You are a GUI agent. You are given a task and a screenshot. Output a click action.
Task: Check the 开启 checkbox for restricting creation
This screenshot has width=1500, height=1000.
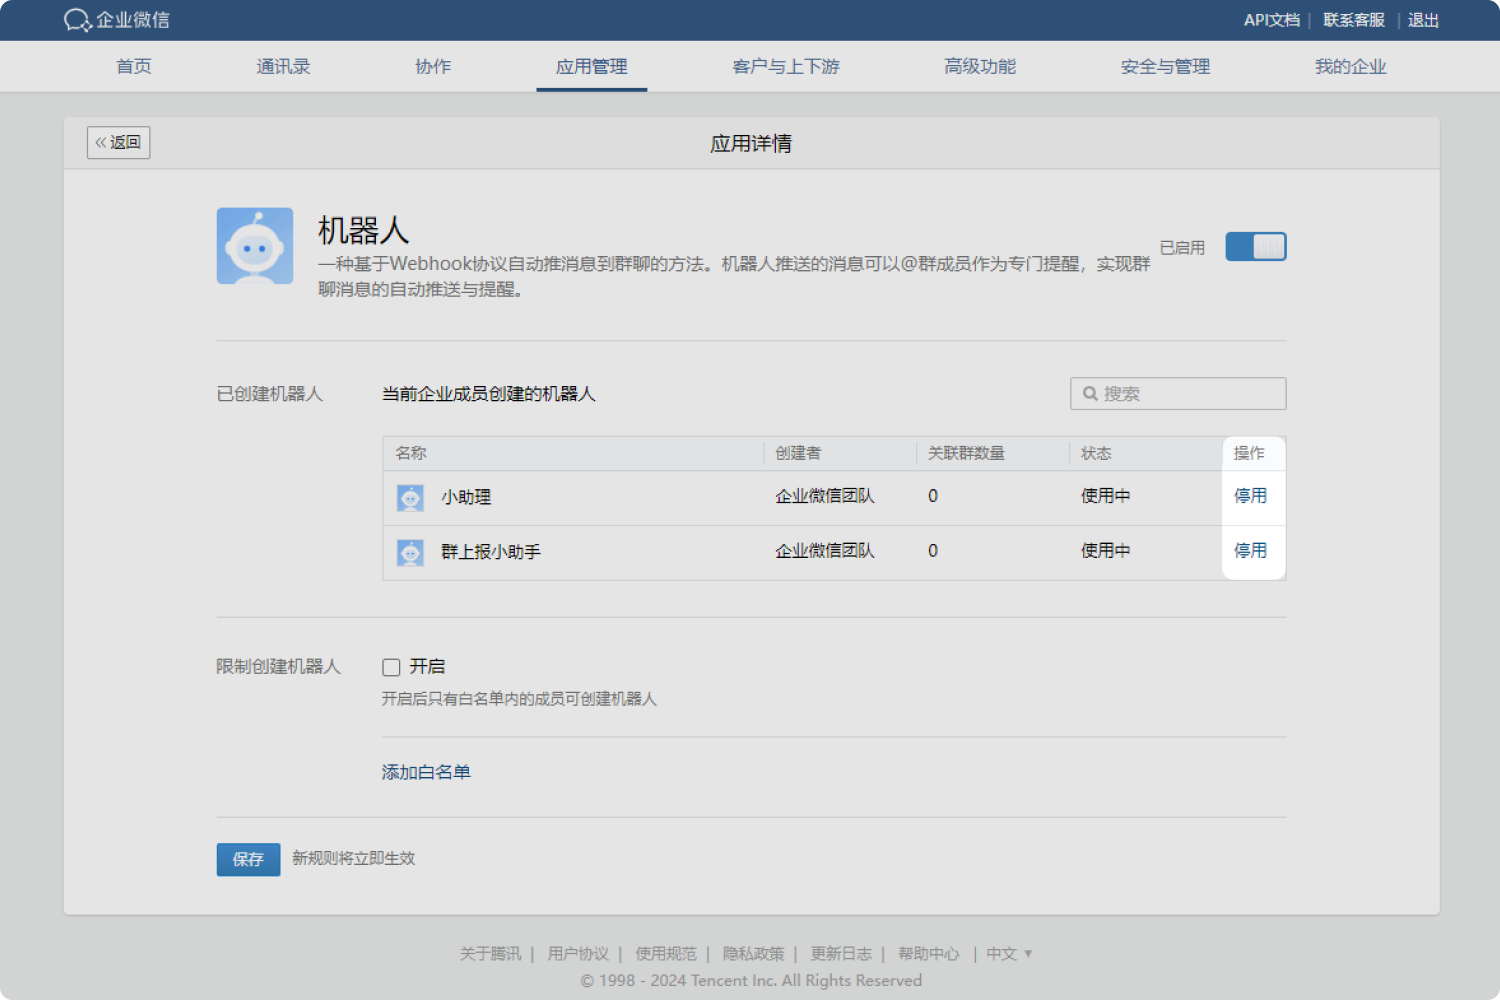(x=391, y=667)
